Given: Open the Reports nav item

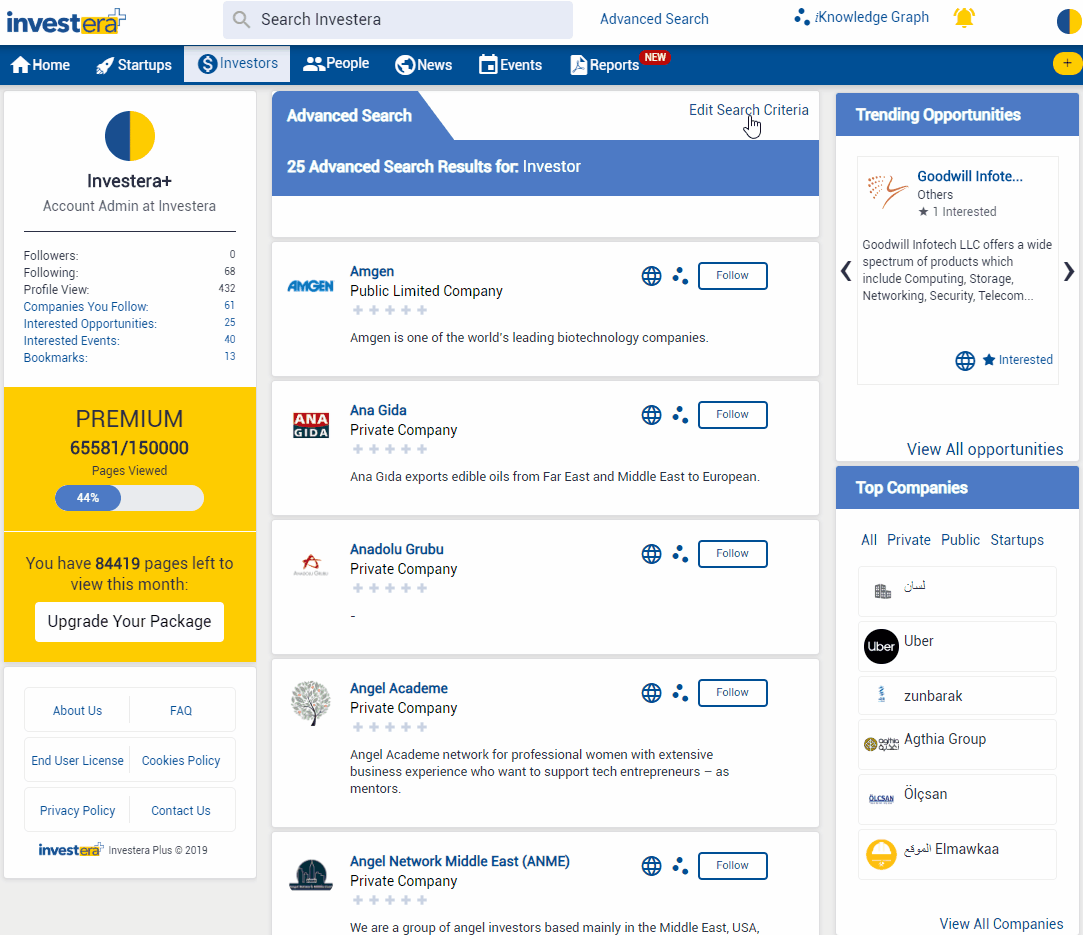Looking at the screenshot, I should tap(605, 65).
